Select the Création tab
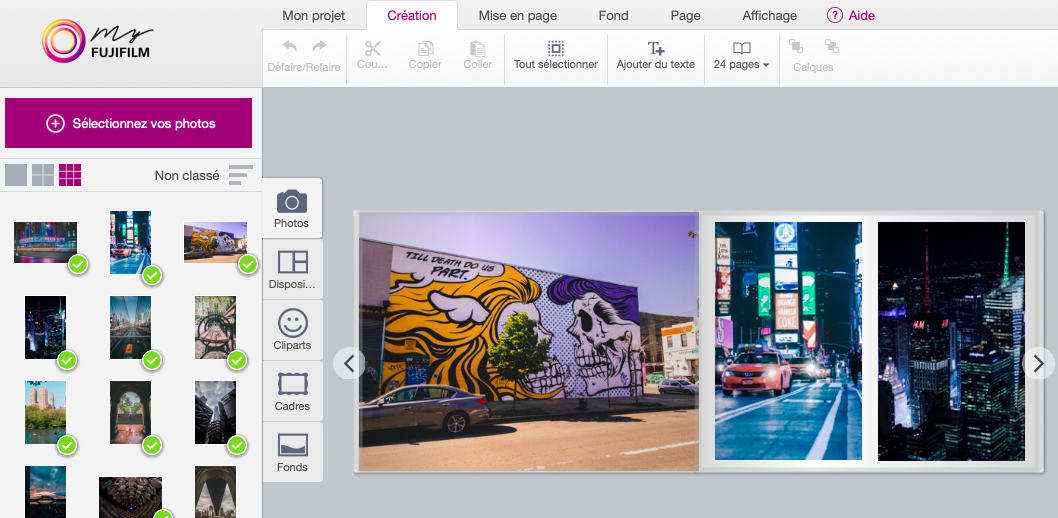The height and width of the screenshot is (518, 1058). (x=412, y=15)
